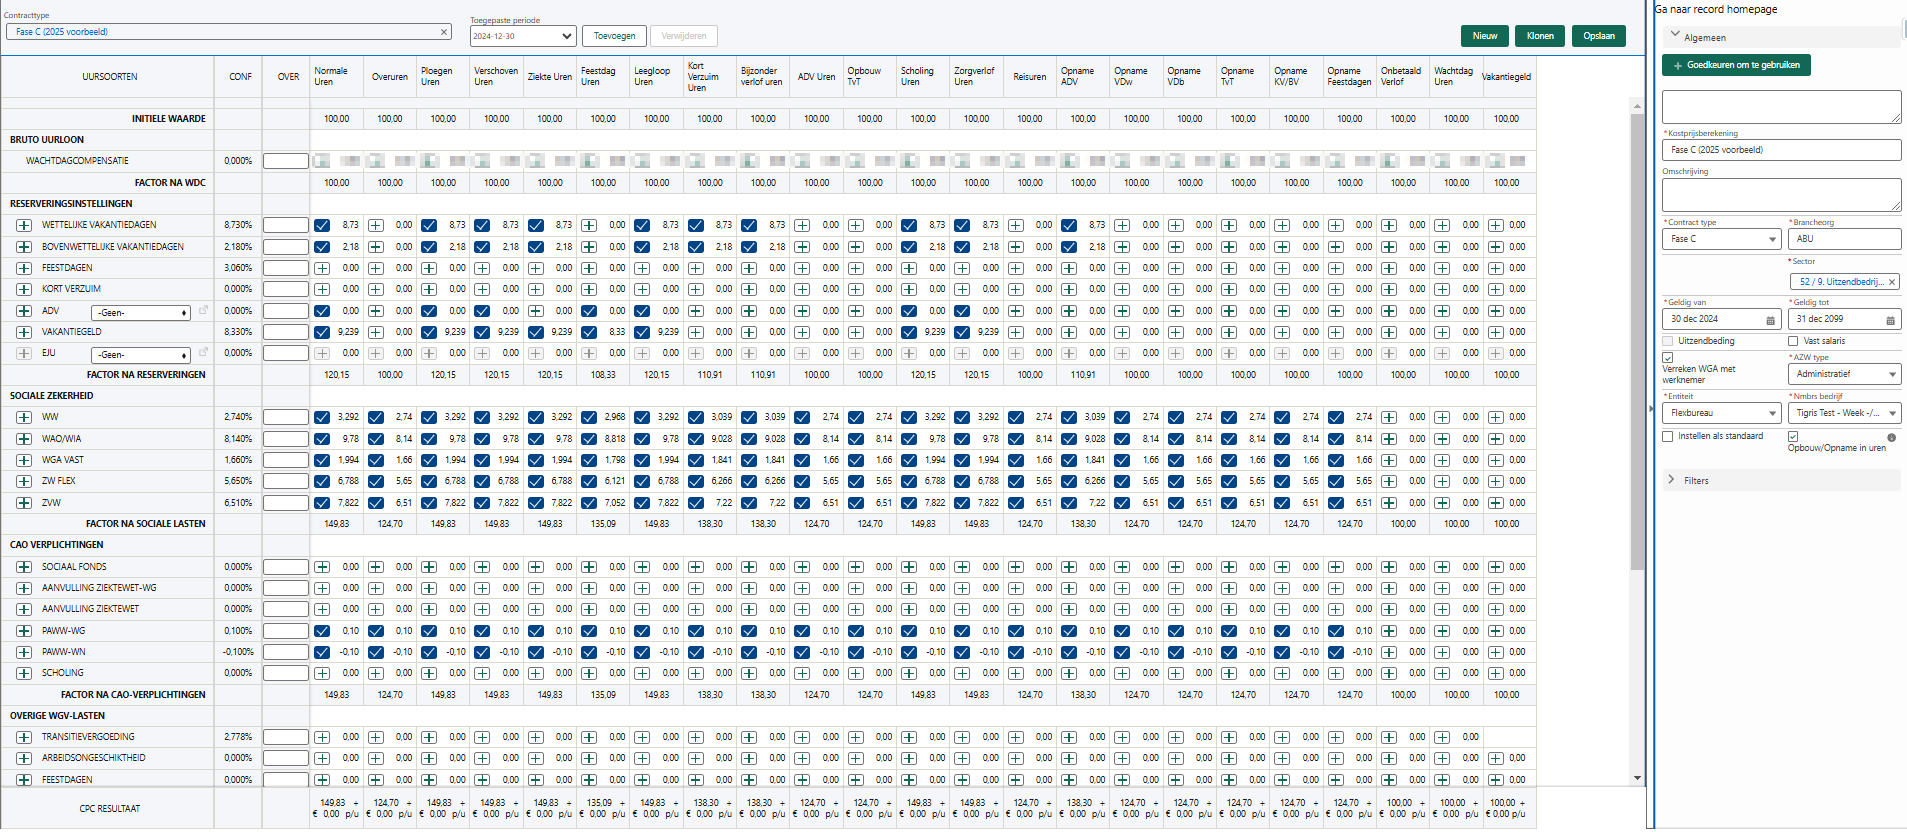Follow the Ga naar record homepage link

[x=1716, y=9]
